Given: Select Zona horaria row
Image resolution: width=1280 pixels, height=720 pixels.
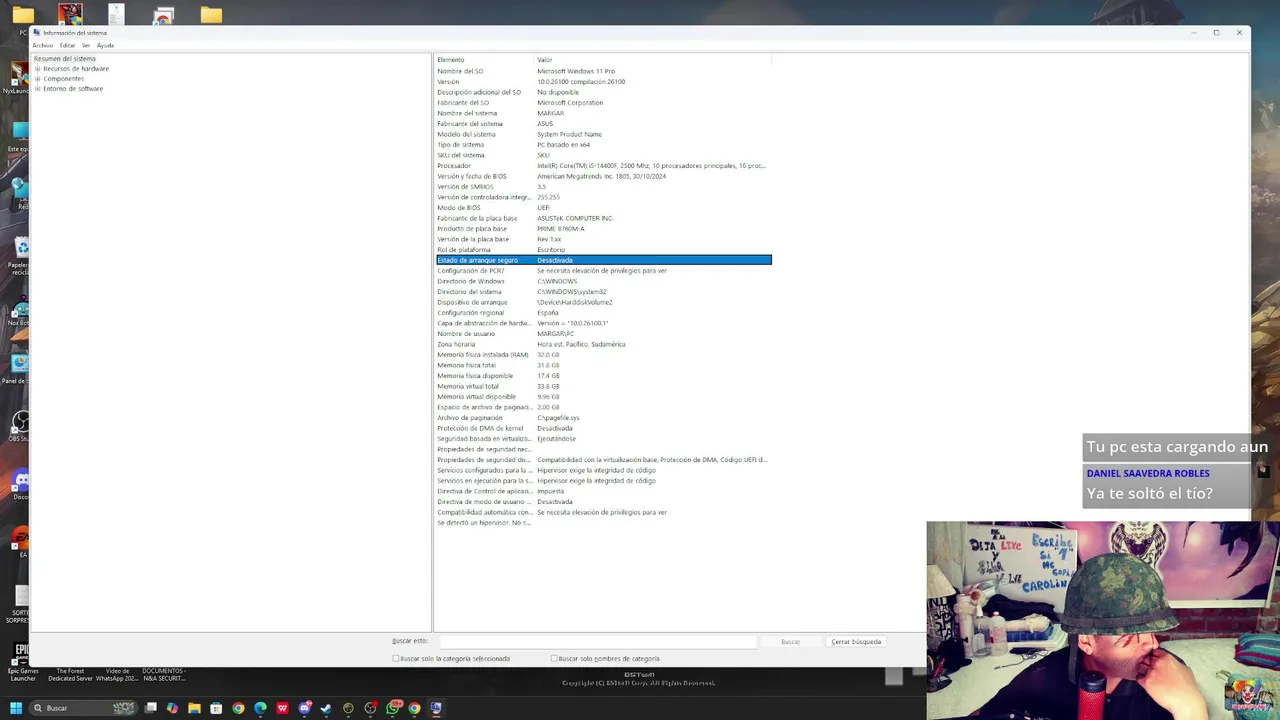Looking at the screenshot, I should pyautogui.click(x=604, y=344).
